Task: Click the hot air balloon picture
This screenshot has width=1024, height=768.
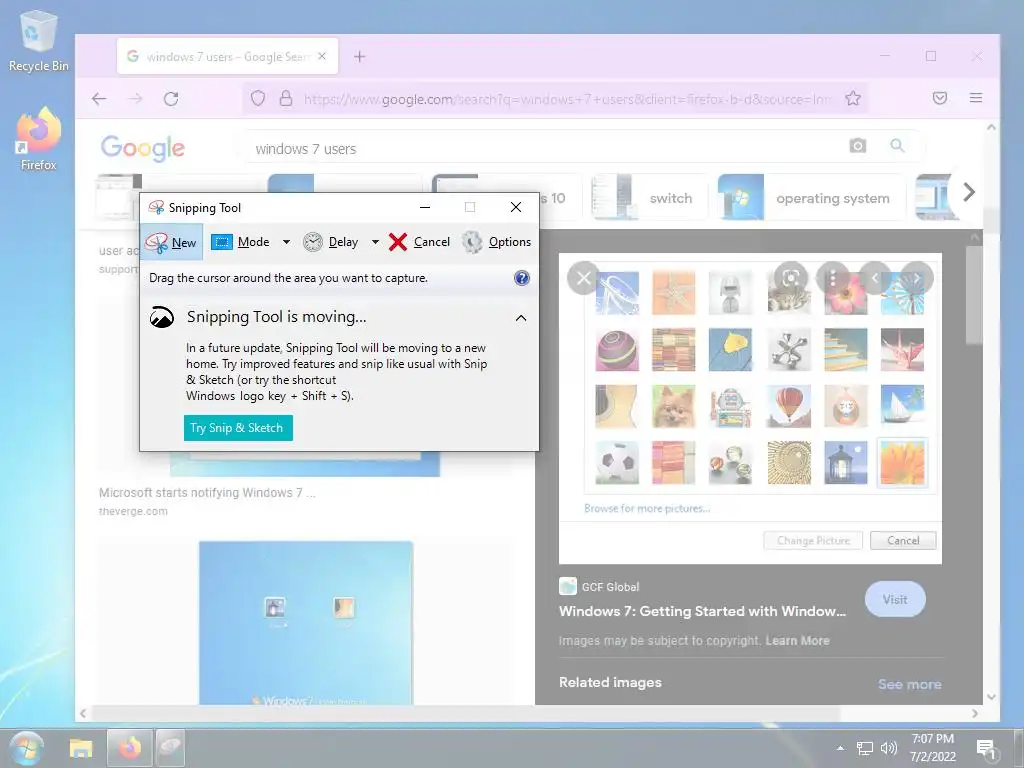Action: point(789,406)
